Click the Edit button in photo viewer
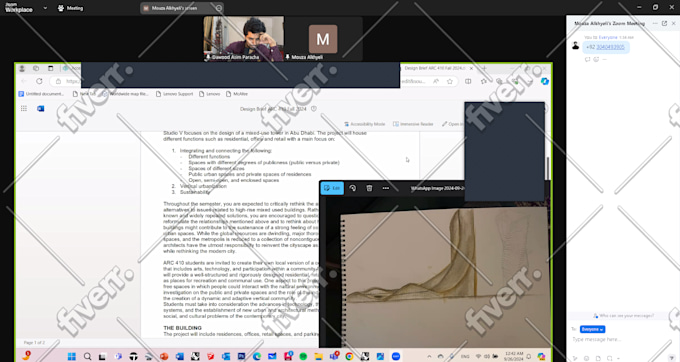This screenshot has width=680, height=362. pos(332,188)
